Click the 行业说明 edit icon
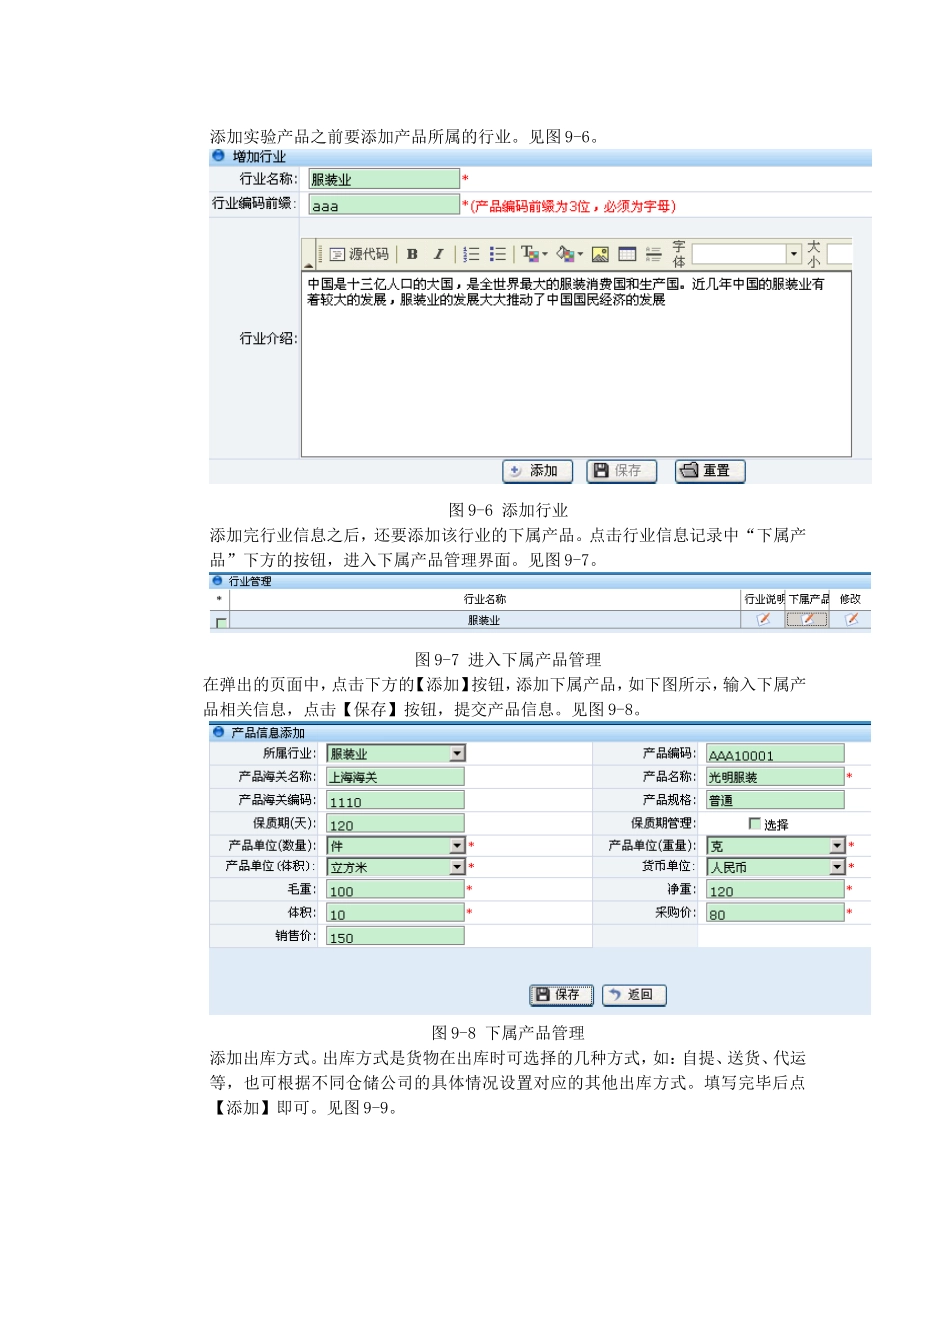950x1344 pixels. click(x=762, y=620)
